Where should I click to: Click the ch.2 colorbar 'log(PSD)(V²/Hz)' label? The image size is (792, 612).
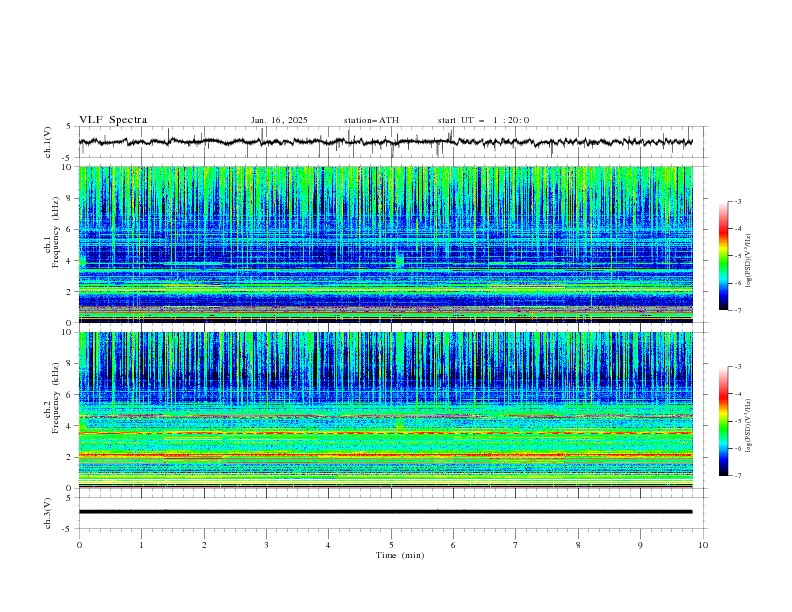pyautogui.click(x=748, y=426)
